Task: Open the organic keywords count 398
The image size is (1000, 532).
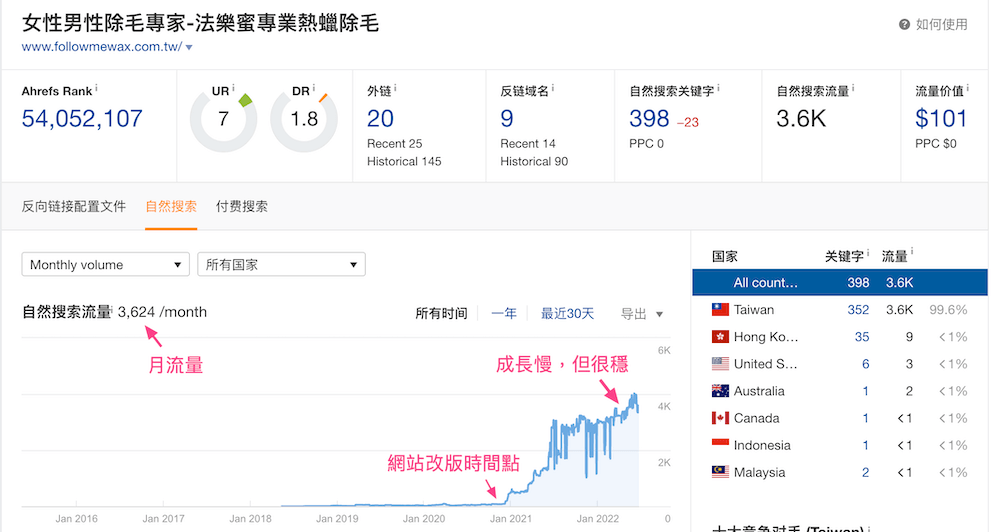Action: 649,119
